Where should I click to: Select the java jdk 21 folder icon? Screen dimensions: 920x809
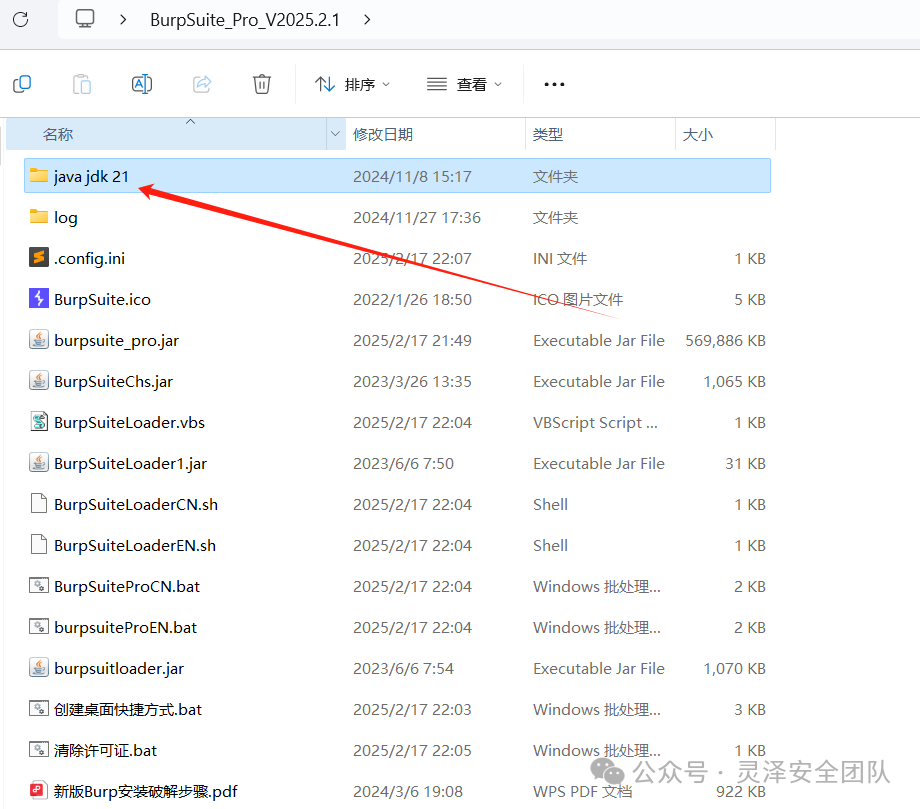(39, 175)
